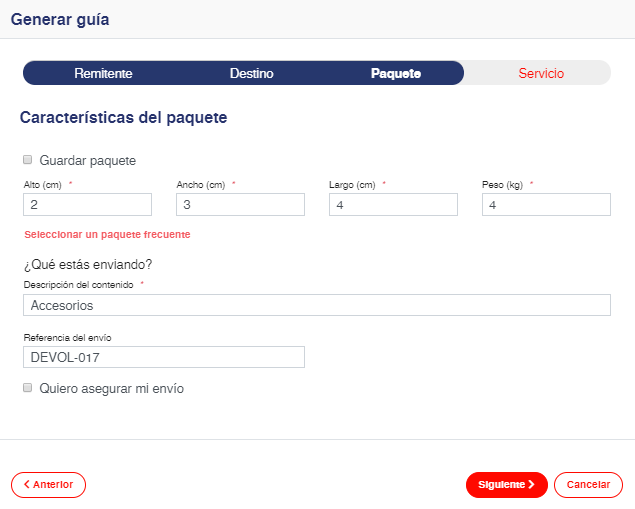The height and width of the screenshot is (509, 635).
Task: Go to the Remitente step tab
Action: point(103,73)
